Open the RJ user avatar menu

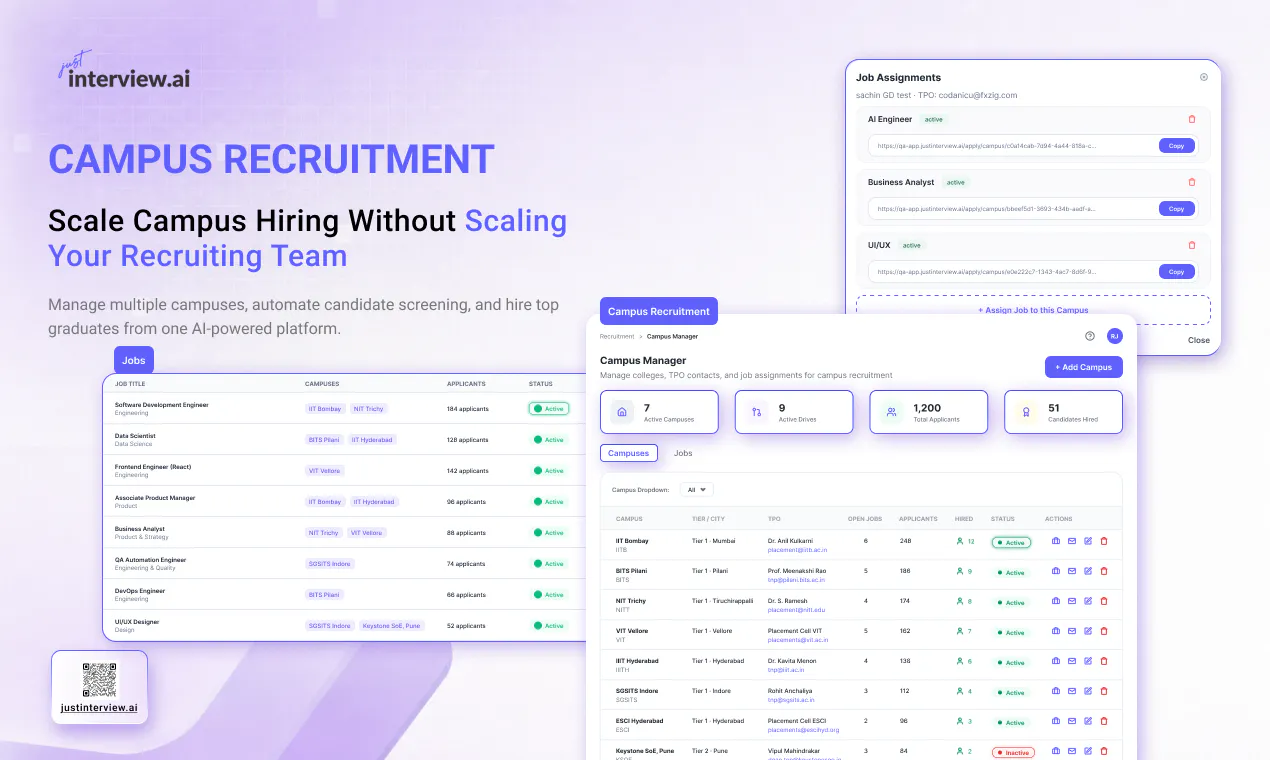pos(1115,336)
